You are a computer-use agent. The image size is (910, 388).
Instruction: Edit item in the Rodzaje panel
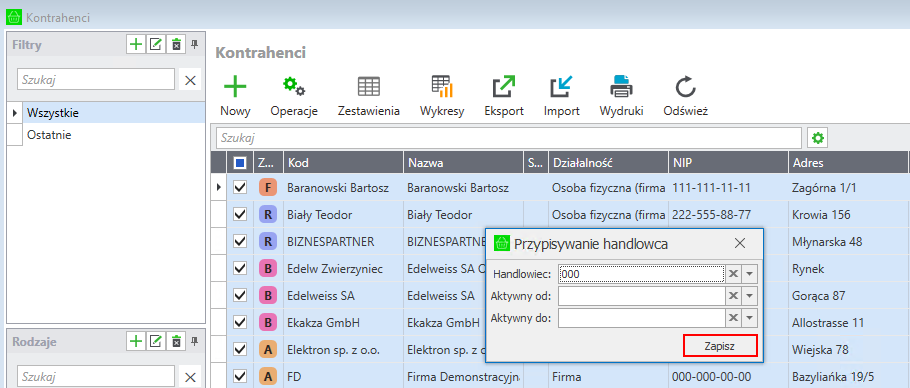point(155,341)
